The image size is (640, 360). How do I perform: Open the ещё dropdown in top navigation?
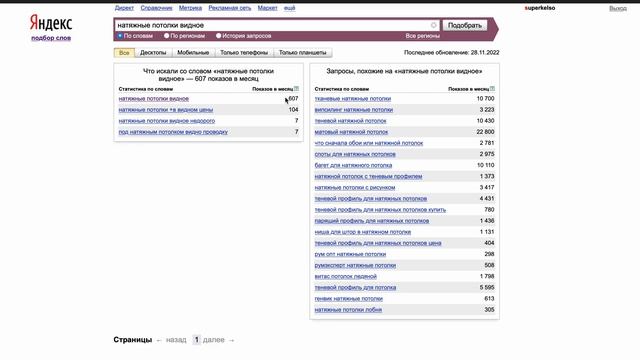(x=289, y=8)
